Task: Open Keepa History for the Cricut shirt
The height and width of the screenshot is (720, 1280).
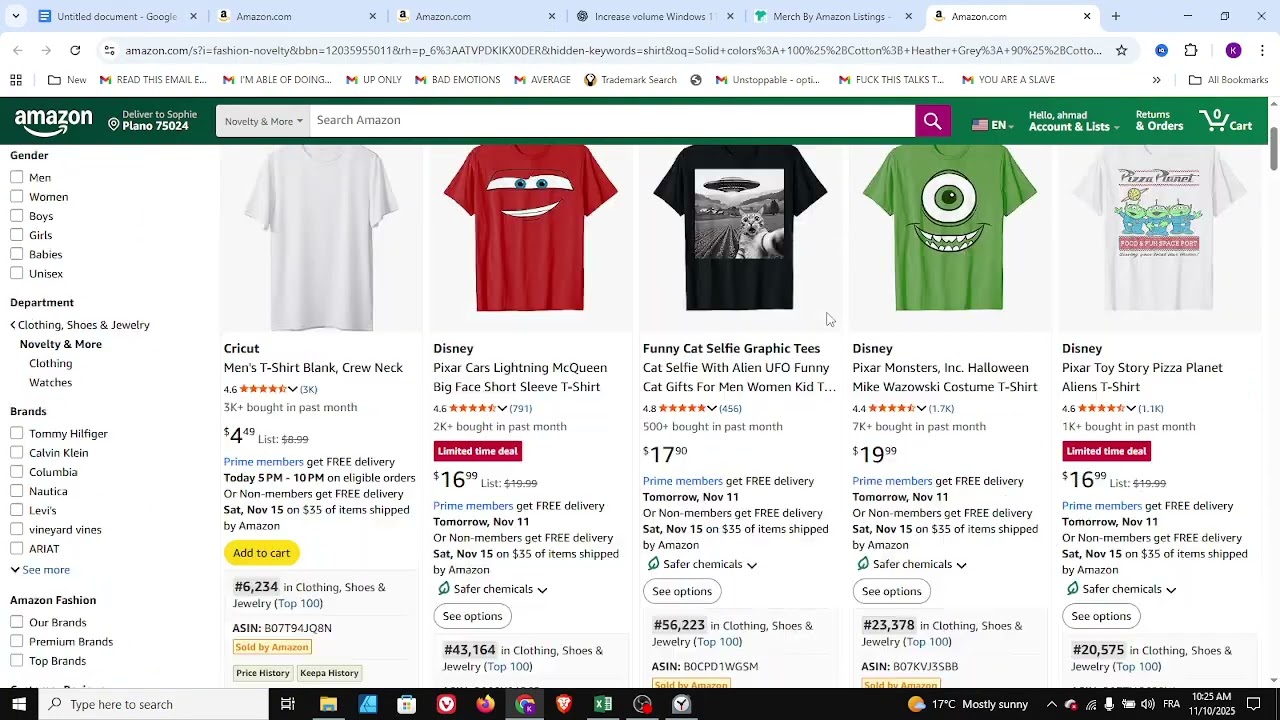Action: [329, 673]
